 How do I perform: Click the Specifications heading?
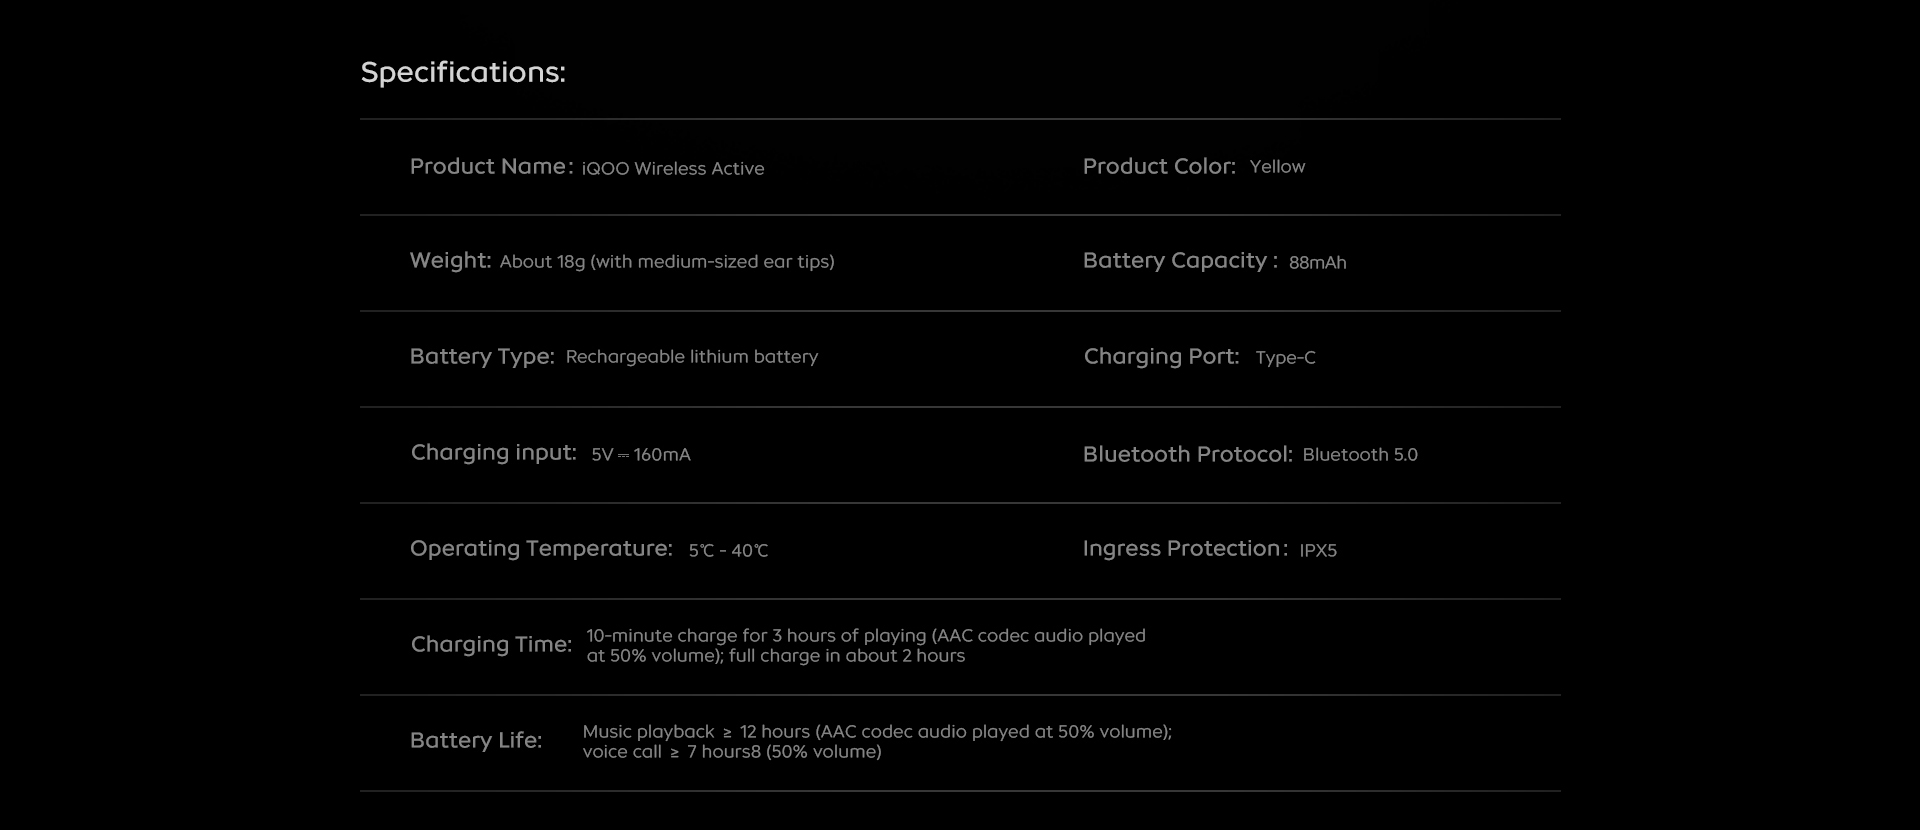coord(463,72)
